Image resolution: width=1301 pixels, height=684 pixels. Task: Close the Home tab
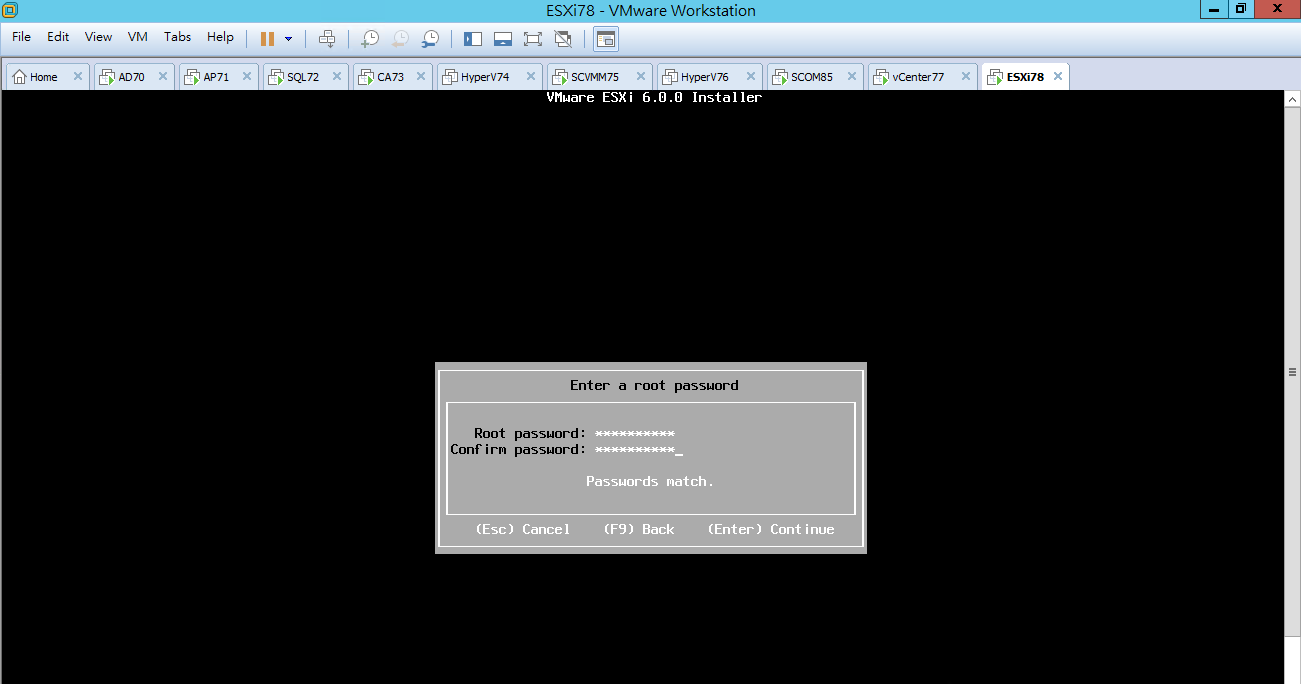point(78,76)
